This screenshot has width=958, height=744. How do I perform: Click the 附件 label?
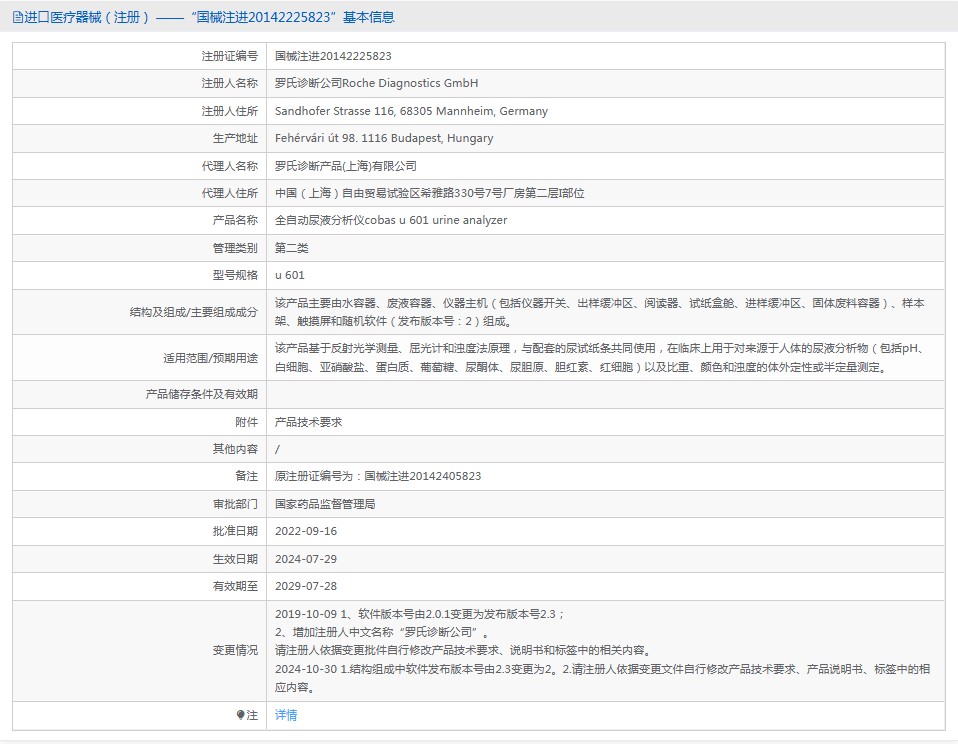[x=246, y=422]
